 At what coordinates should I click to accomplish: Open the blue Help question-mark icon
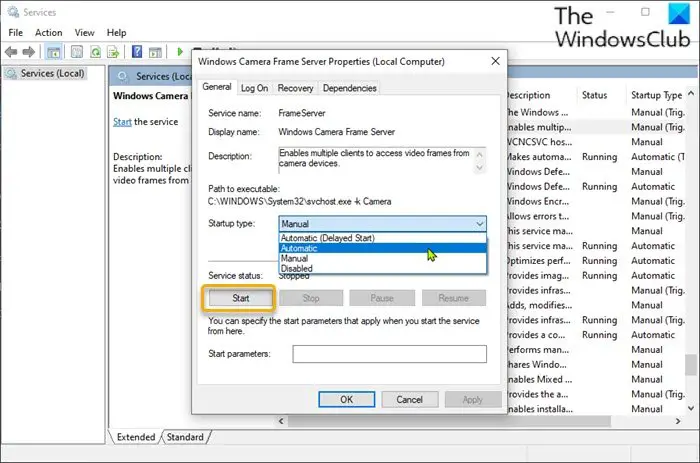pos(137,52)
